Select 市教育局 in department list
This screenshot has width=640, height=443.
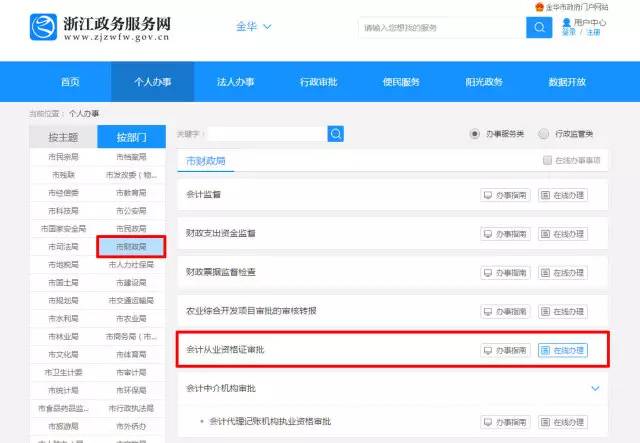[131, 193]
